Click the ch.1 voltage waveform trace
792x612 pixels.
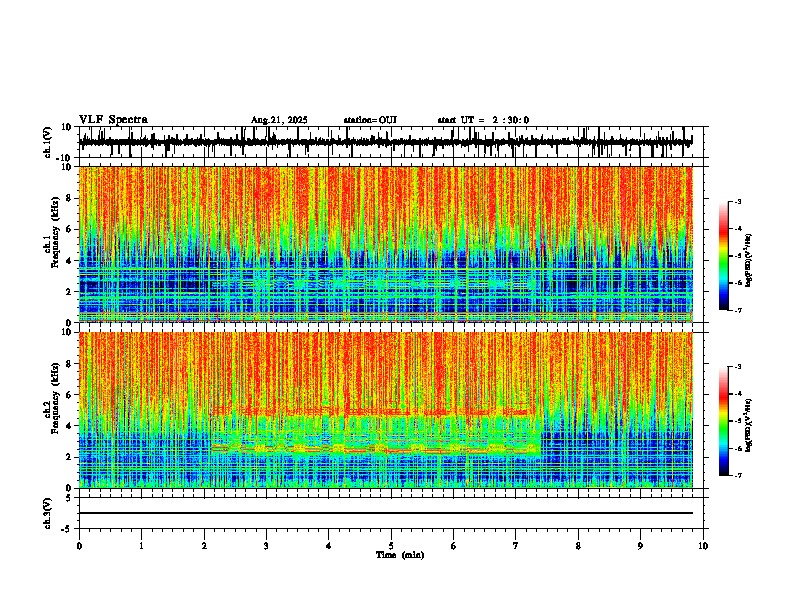tap(385, 142)
